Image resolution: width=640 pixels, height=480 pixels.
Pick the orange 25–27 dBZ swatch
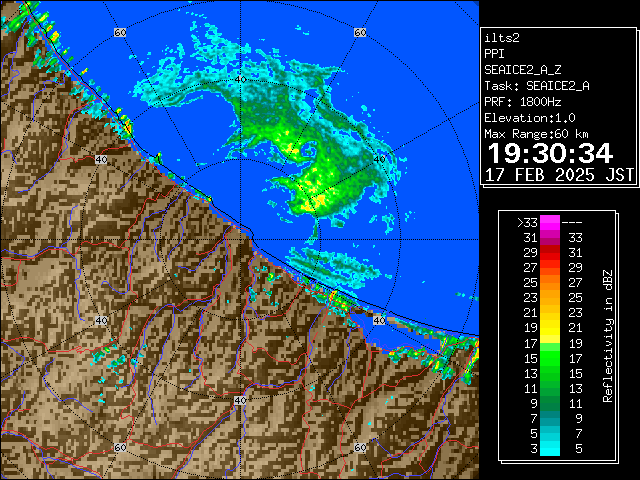(x=550, y=282)
